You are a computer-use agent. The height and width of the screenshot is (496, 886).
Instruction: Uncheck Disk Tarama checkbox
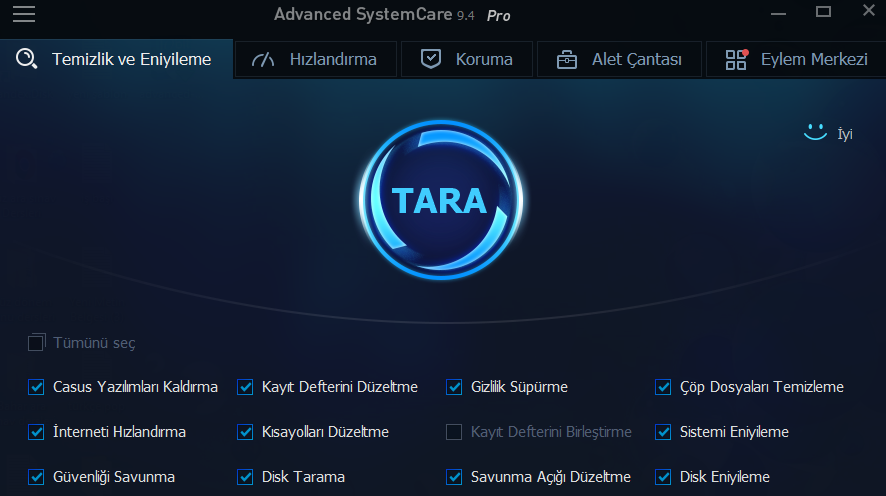coord(245,477)
